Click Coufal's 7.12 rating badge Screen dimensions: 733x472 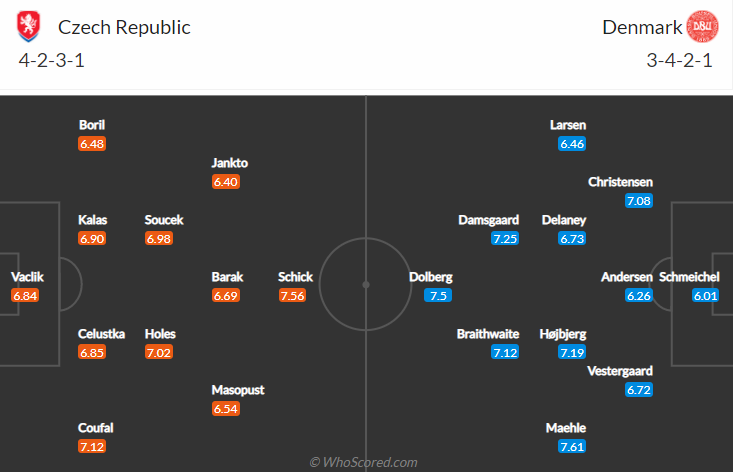(92, 446)
